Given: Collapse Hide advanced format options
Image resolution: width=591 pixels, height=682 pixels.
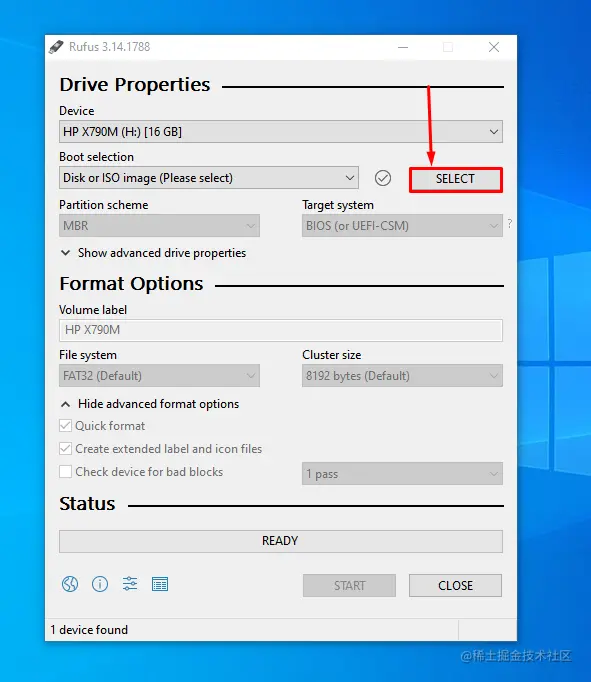Looking at the screenshot, I should [x=150, y=404].
